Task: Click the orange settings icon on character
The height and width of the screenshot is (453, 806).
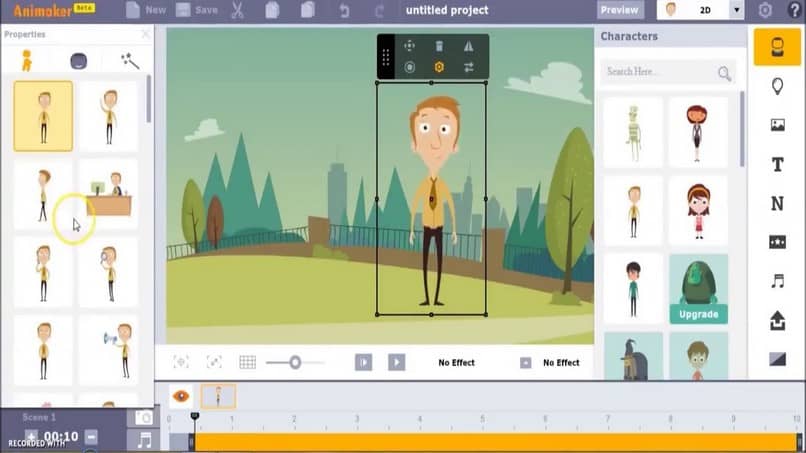Action: (439, 67)
